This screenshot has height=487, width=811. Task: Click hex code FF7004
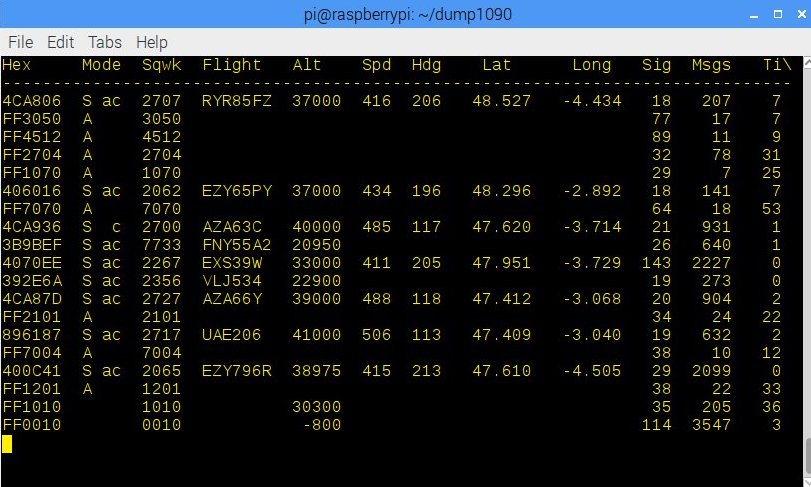point(32,353)
